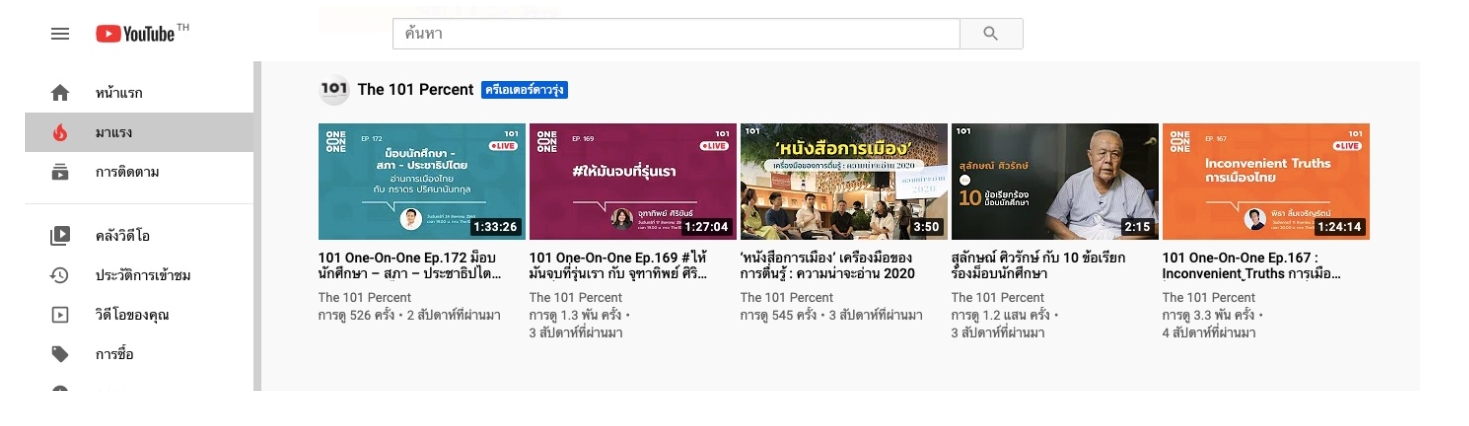Open the Library icon in sidebar
This screenshot has height=426, width=1469.
click(60, 236)
